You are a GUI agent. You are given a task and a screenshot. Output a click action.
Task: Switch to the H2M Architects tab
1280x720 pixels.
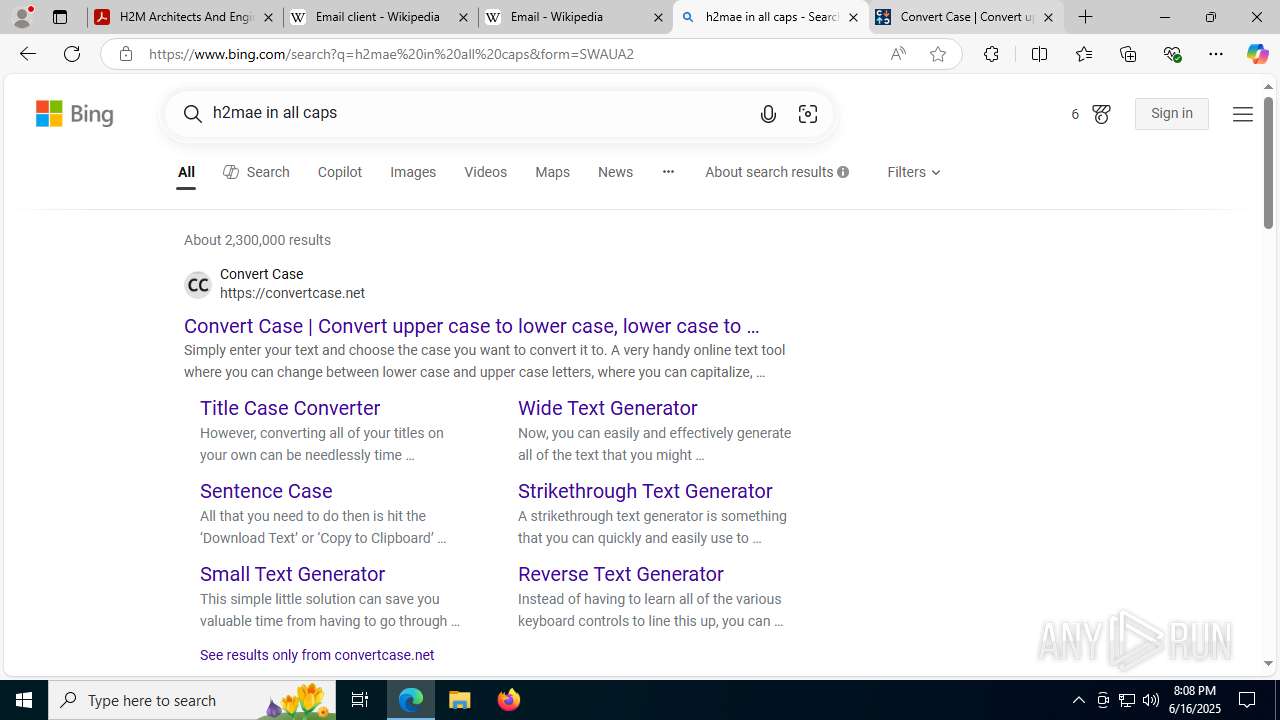(x=185, y=17)
